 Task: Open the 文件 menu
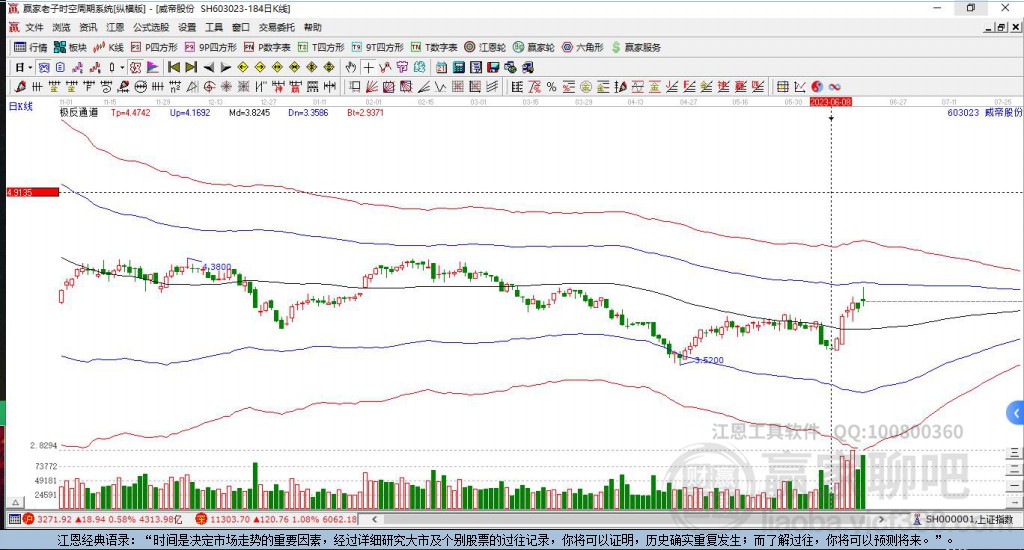(x=34, y=27)
